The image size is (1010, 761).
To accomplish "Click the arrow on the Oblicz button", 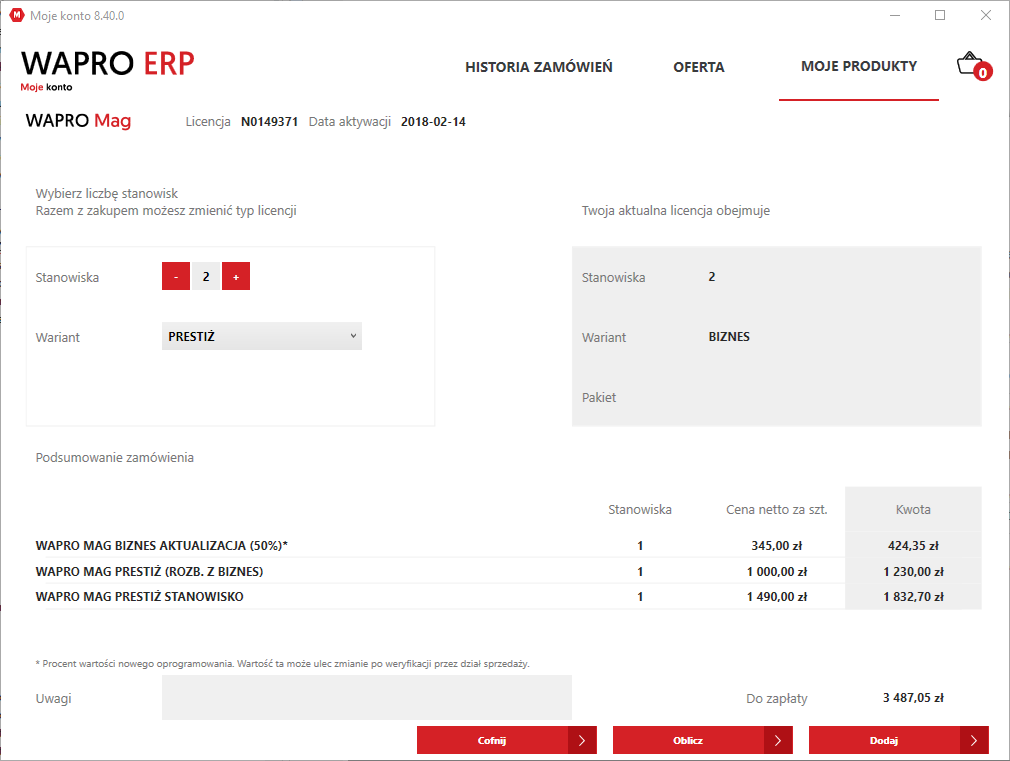I will click(x=778, y=740).
